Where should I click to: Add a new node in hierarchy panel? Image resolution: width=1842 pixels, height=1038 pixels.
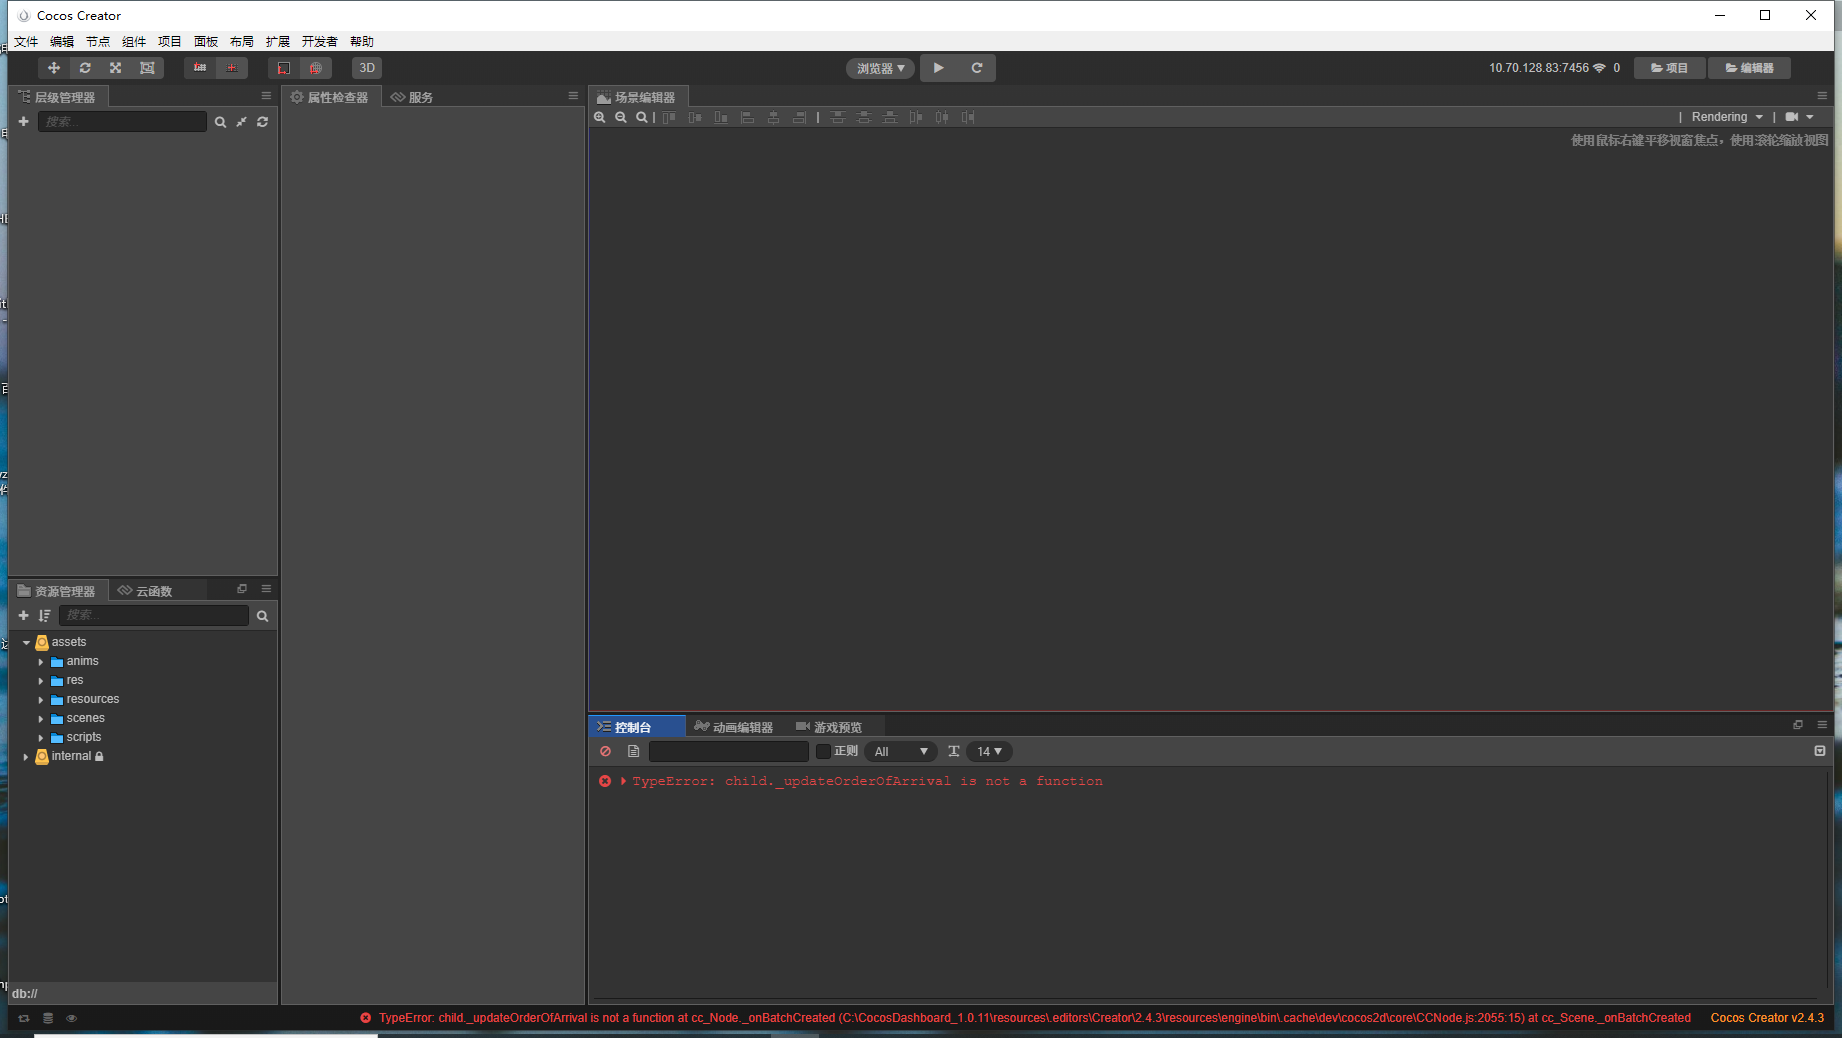click(23, 121)
